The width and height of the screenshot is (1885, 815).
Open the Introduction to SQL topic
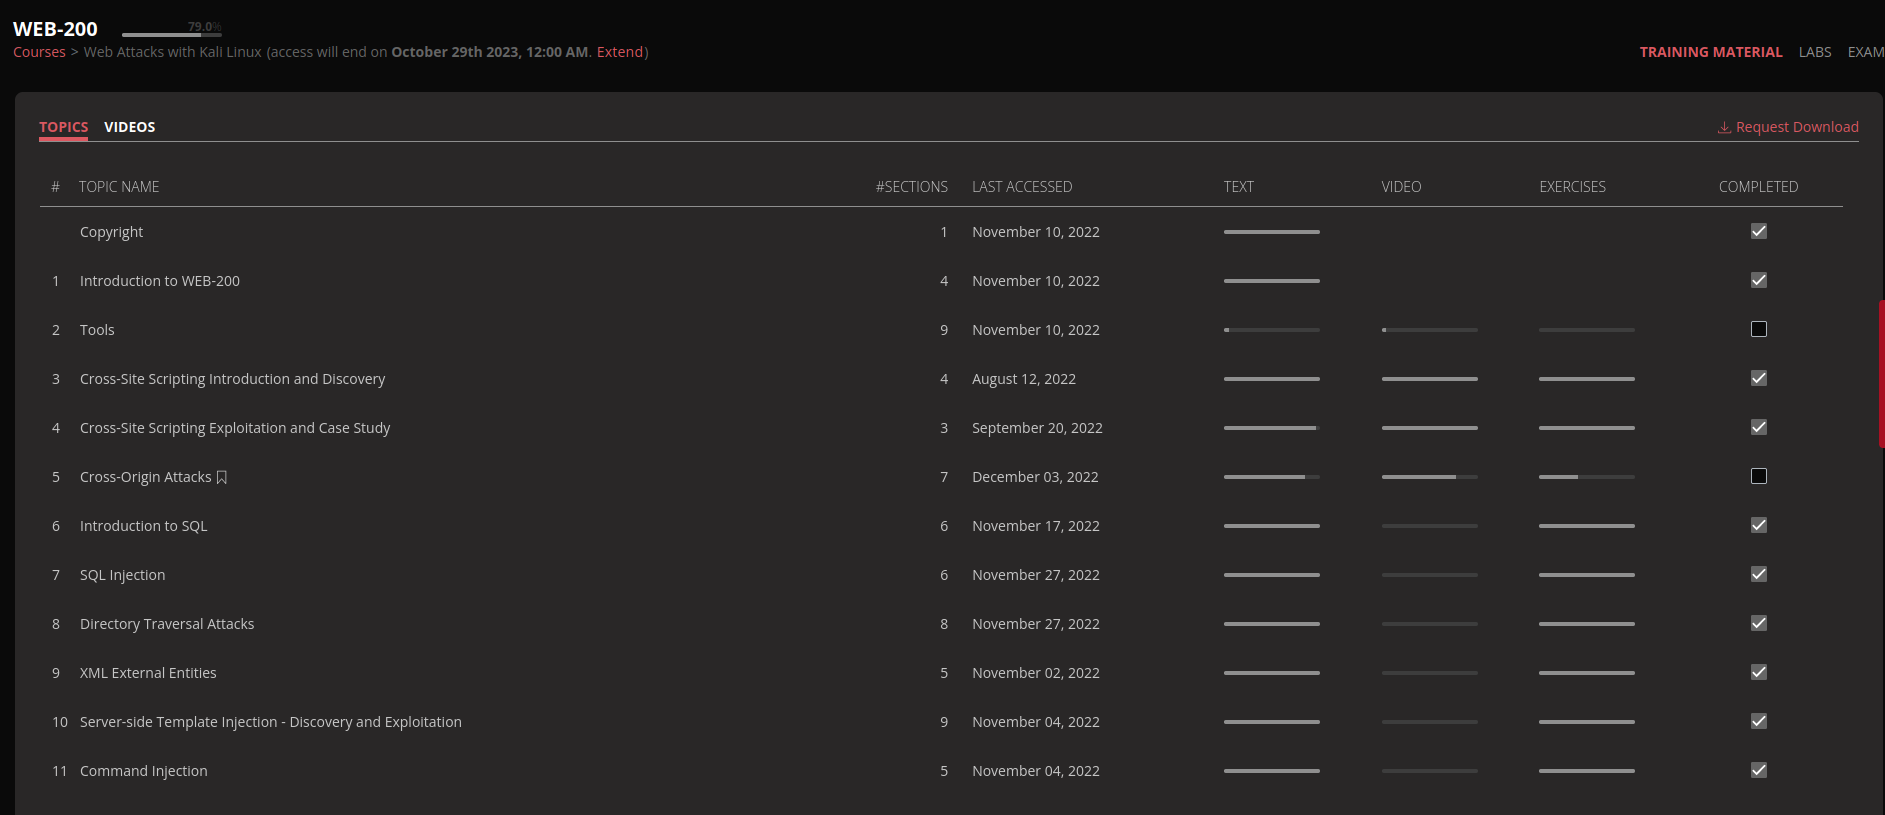point(143,526)
